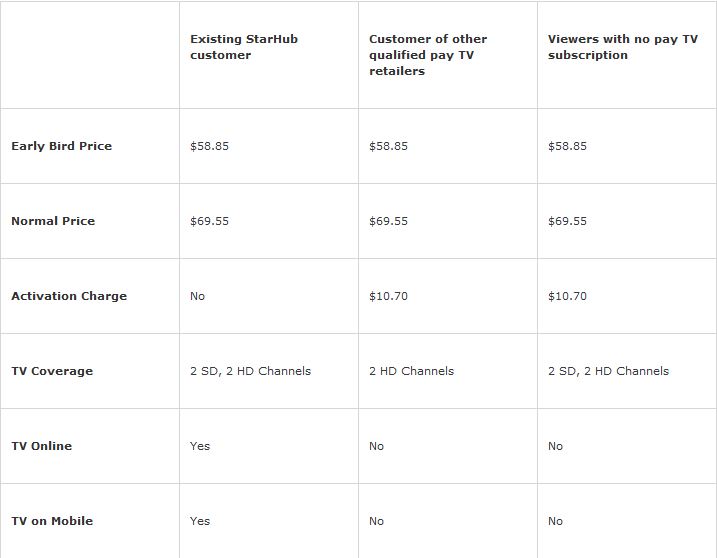Click TV Online 'No' under other pay TV retailers

[x=376, y=446]
